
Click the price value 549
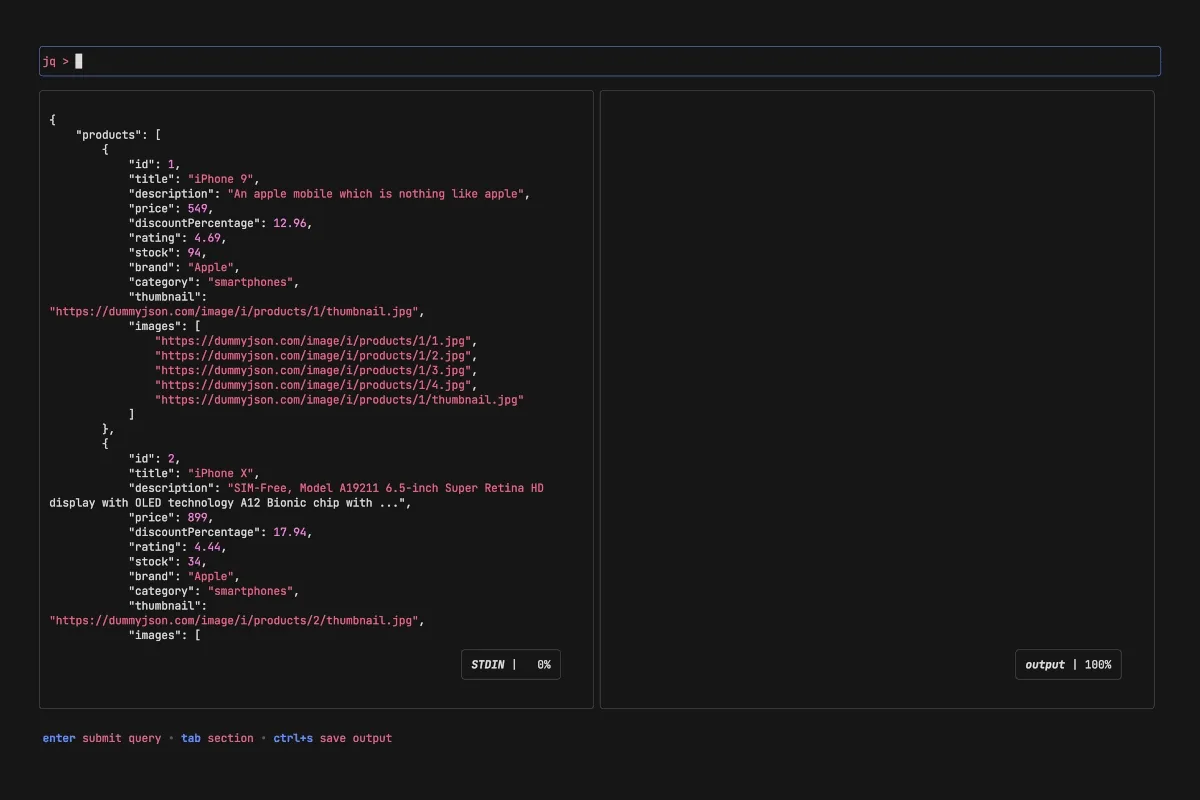pyautogui.click(x=197, y=208)
